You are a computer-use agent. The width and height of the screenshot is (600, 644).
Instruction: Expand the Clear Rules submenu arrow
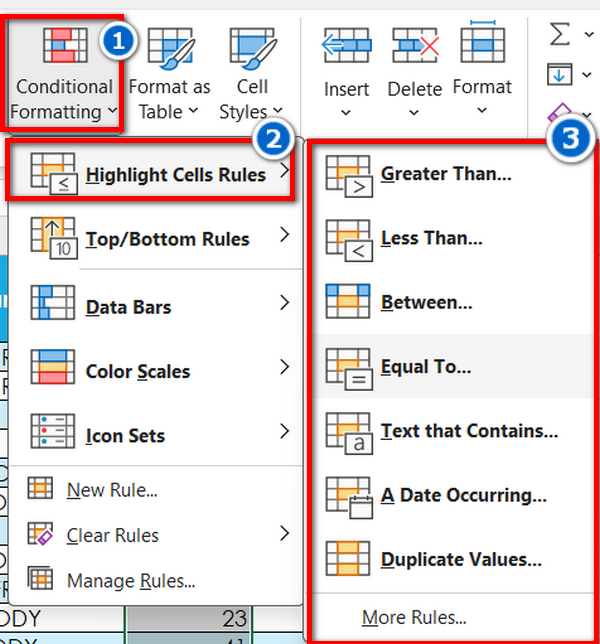tap(285, 534)
